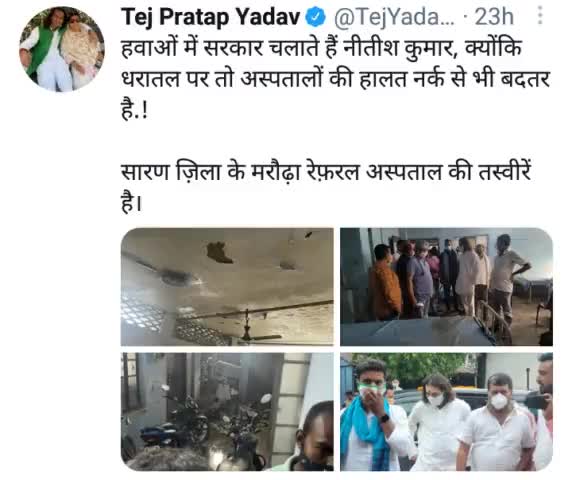View the damaged ceiling and fan photo
This screenshot has width=572, height=480.
(227, 287)
